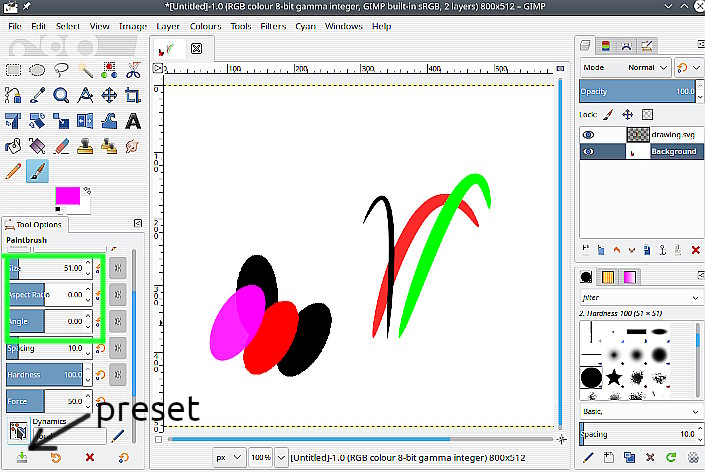Open the Filters menu
This screenshot has height=472, width=705.
coord(272,25)
